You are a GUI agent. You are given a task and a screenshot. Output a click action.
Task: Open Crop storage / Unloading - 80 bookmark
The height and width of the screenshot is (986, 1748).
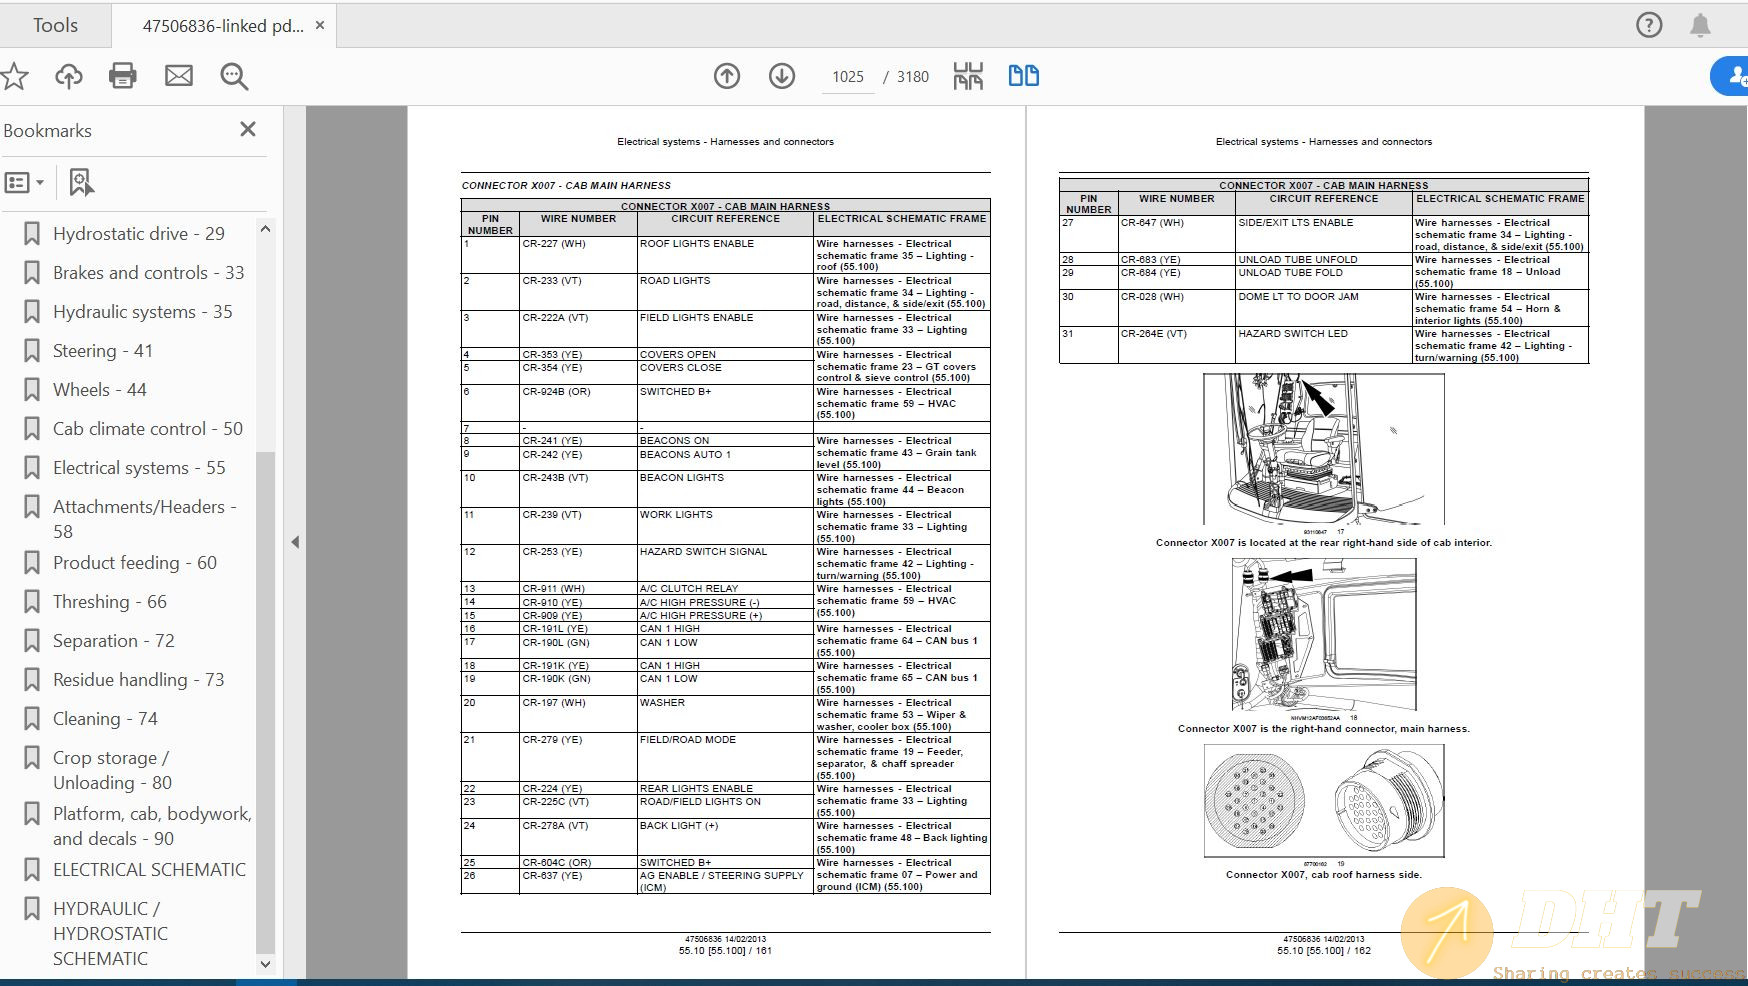(x=113, y=770)
